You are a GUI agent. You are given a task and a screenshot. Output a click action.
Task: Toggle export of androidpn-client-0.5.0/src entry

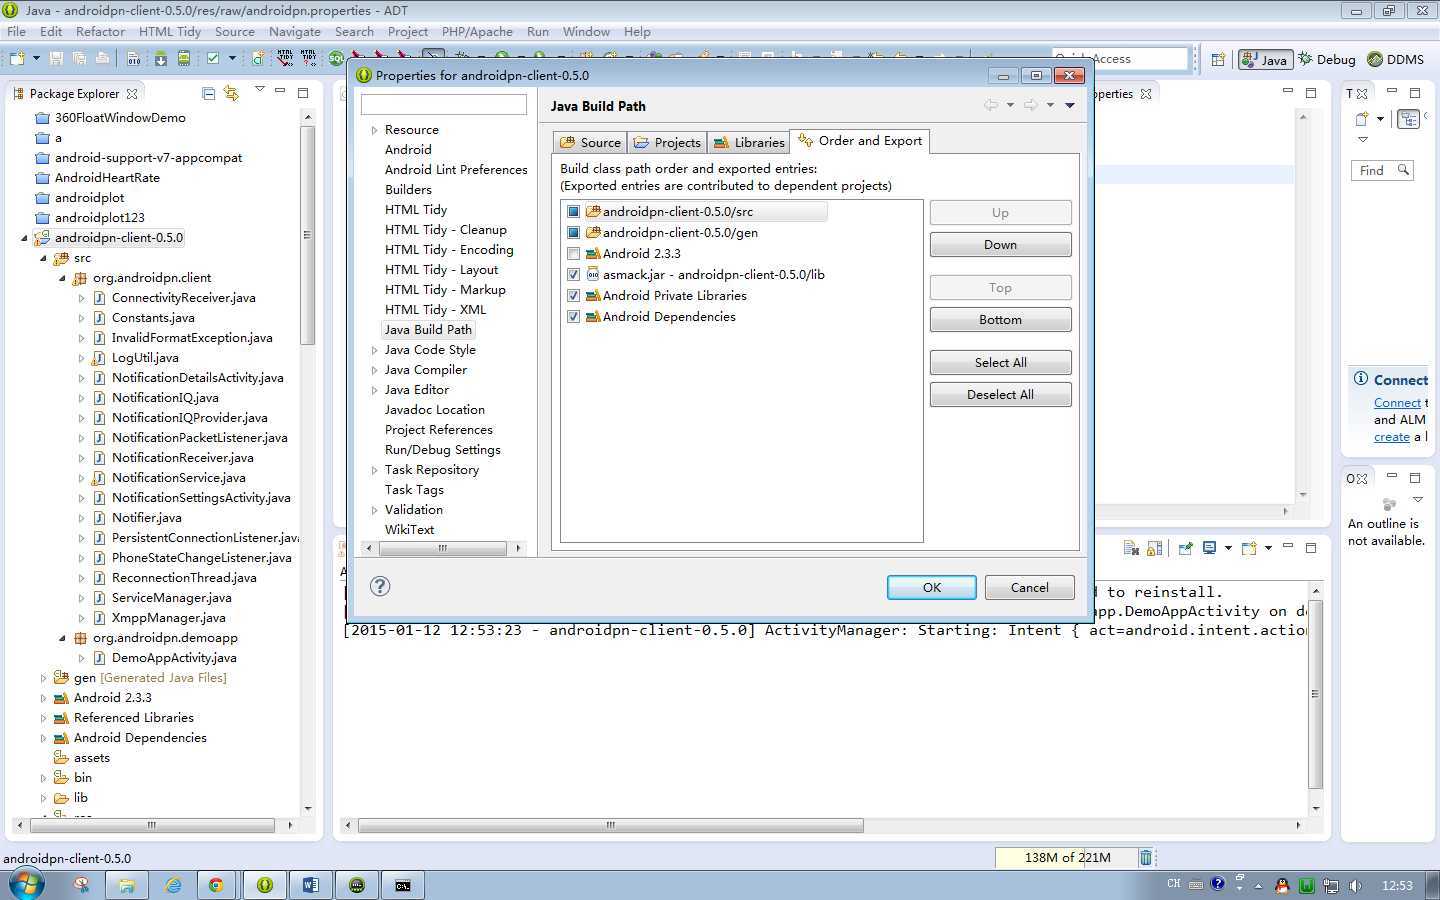point(574,212)
